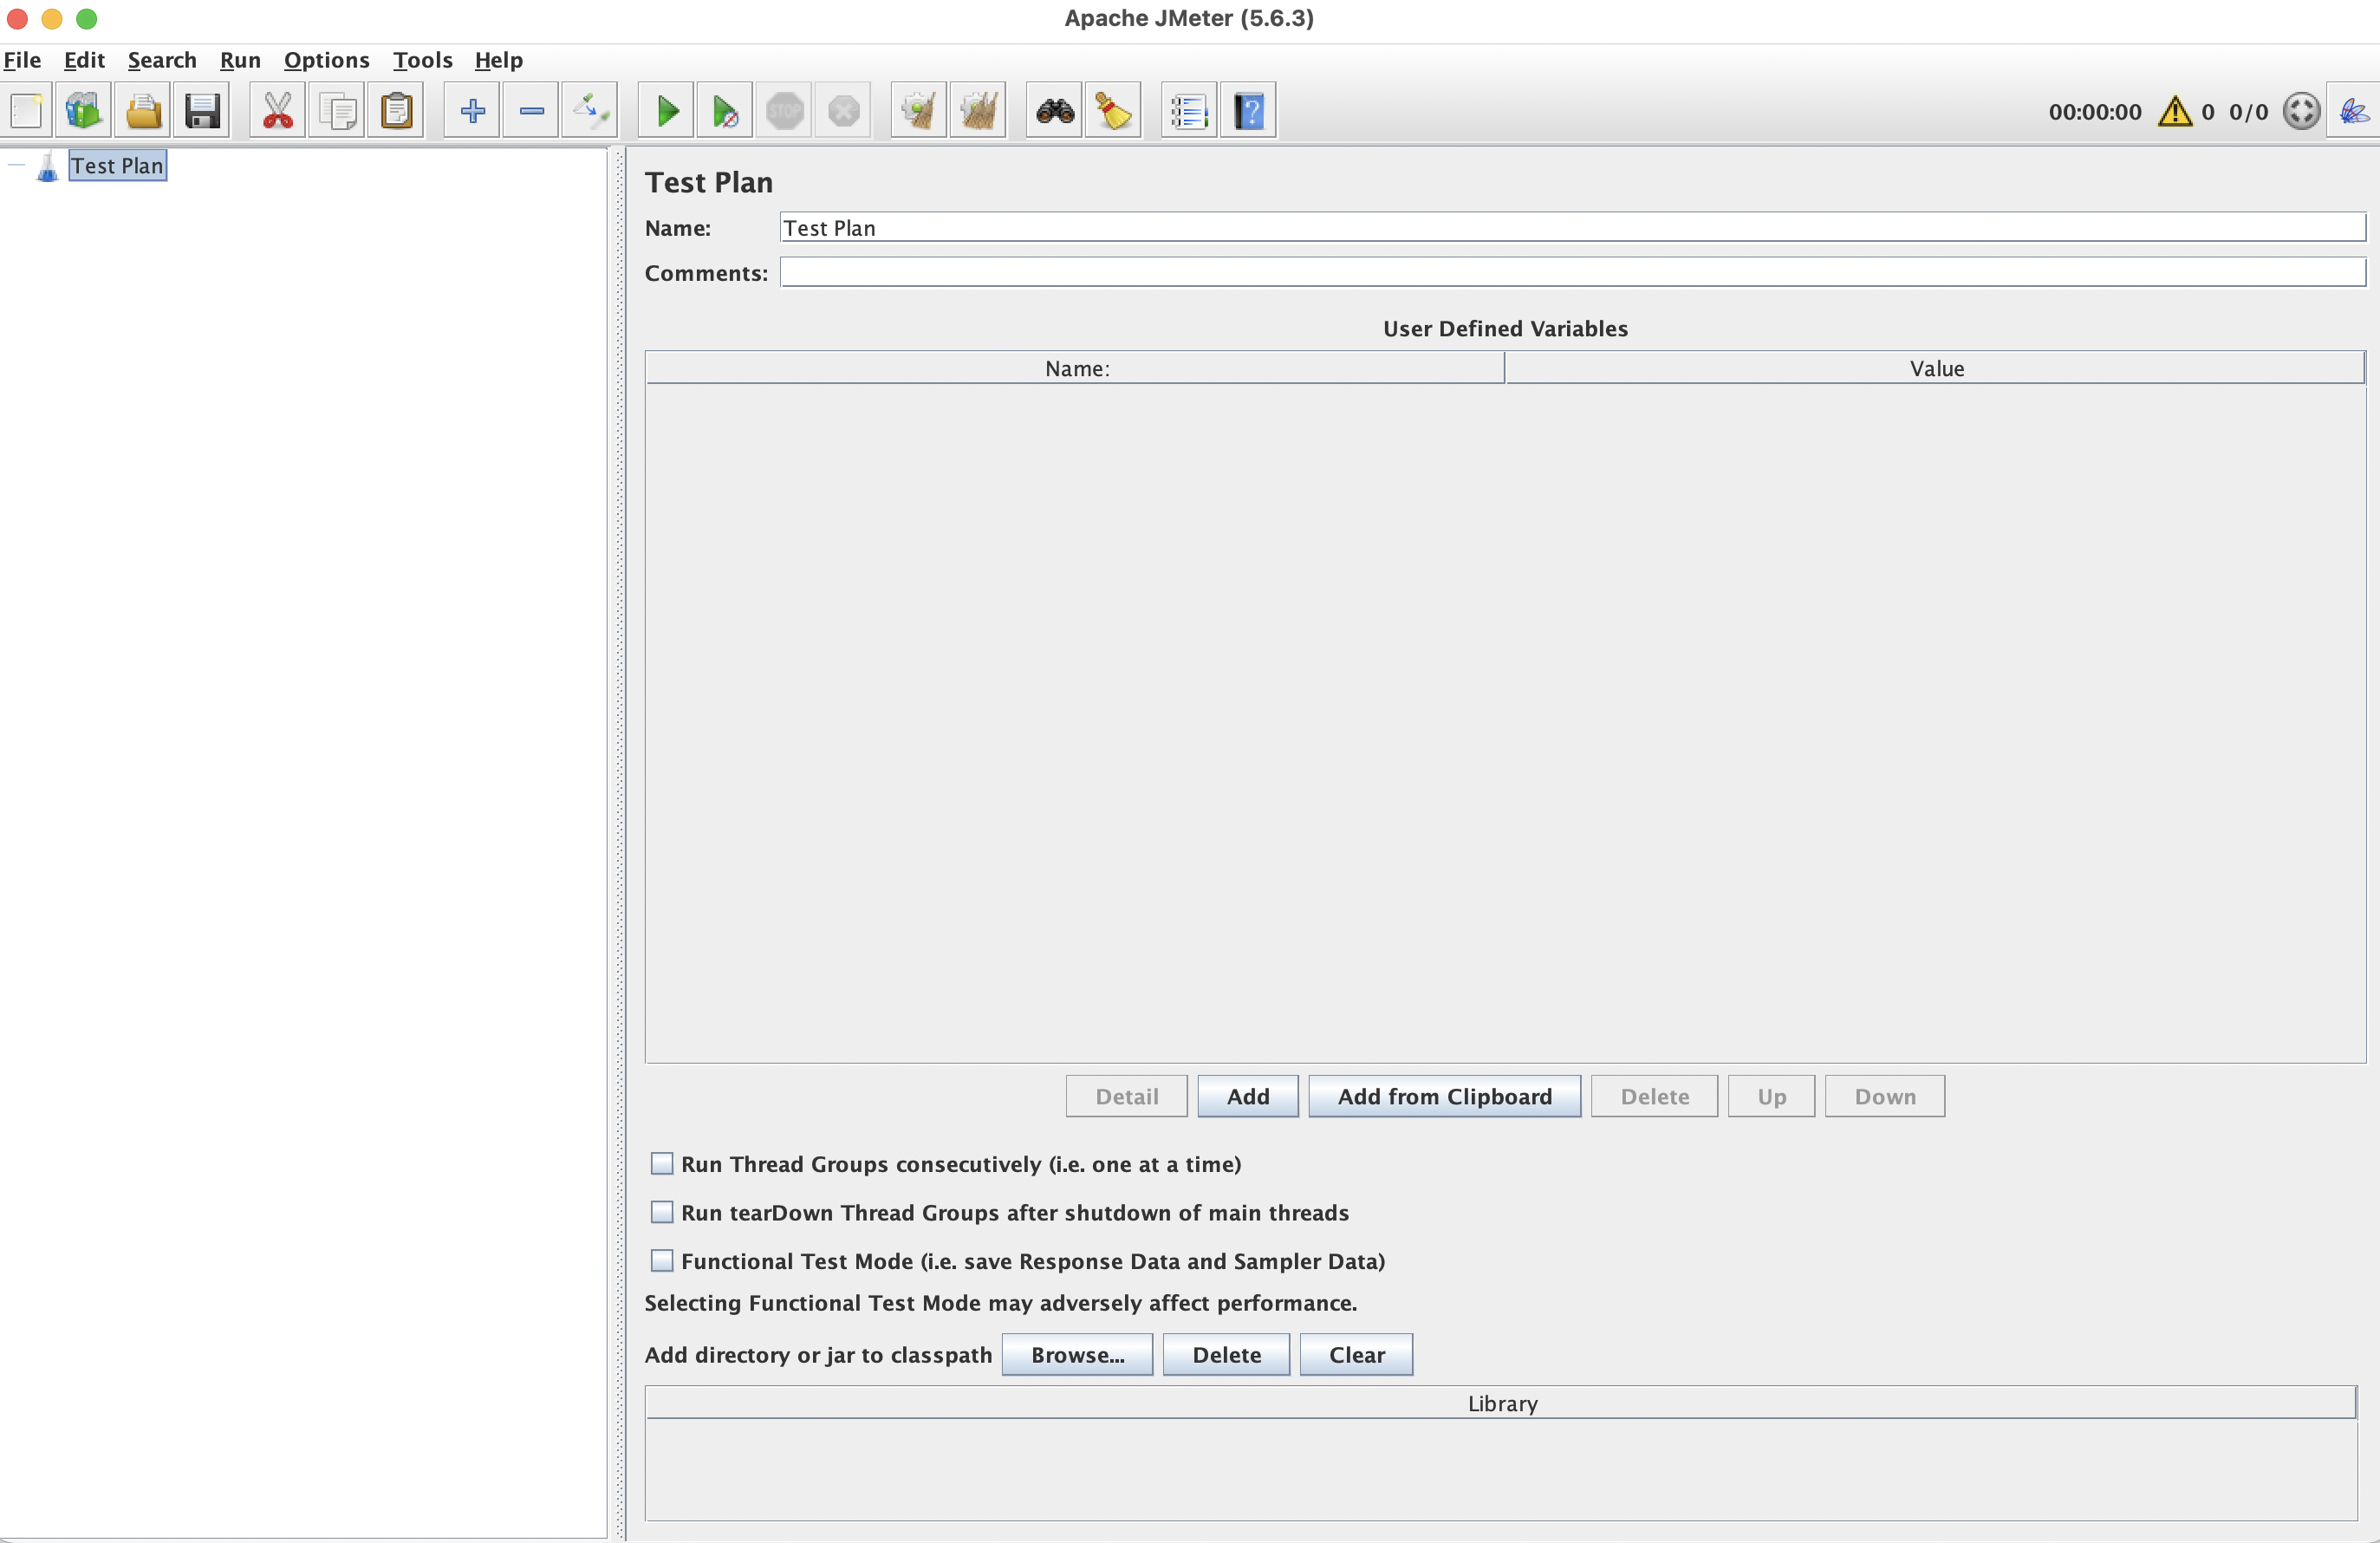Click the Comments input field
2380x1543 pixels.
tap(1572, 272)
